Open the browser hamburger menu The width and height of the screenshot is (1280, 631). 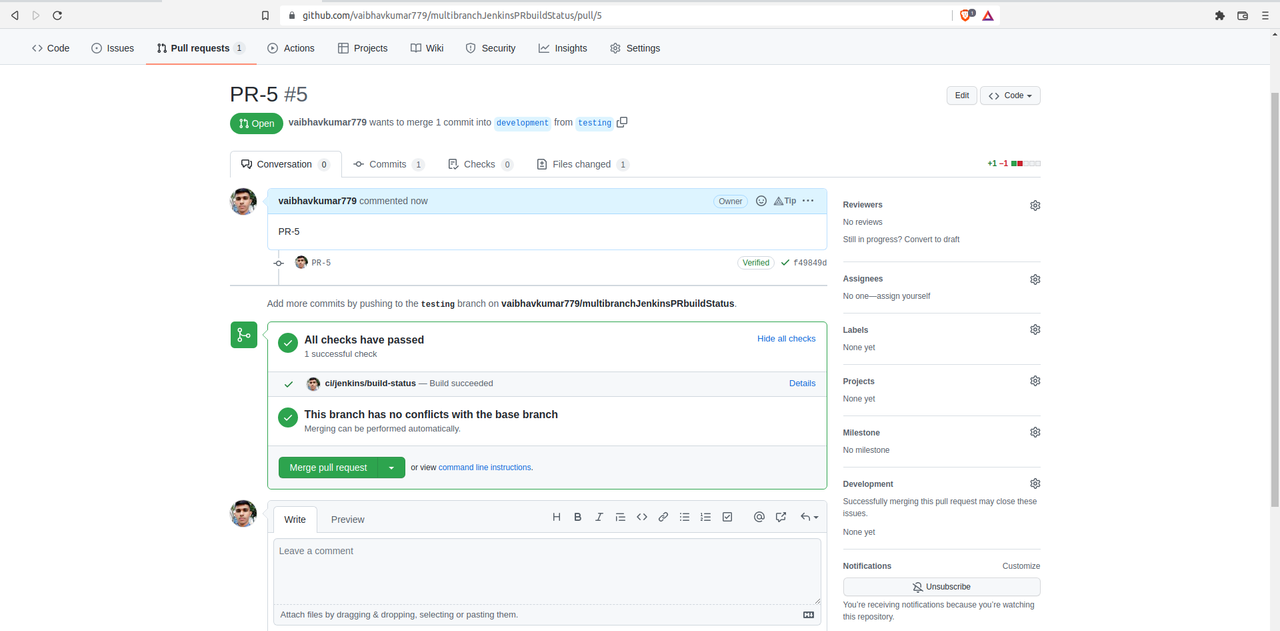coord(1265,15)
